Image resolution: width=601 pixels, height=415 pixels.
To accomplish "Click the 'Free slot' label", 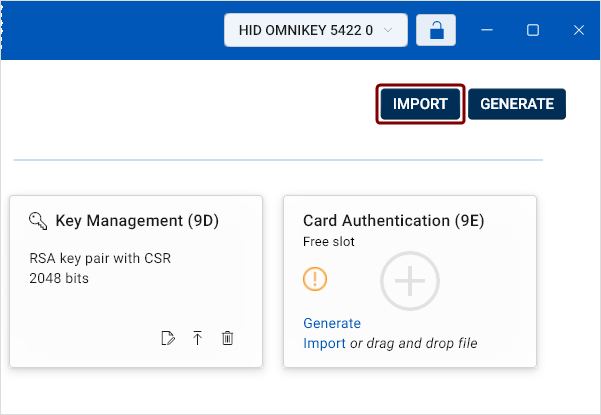I will tap(329, 241).
